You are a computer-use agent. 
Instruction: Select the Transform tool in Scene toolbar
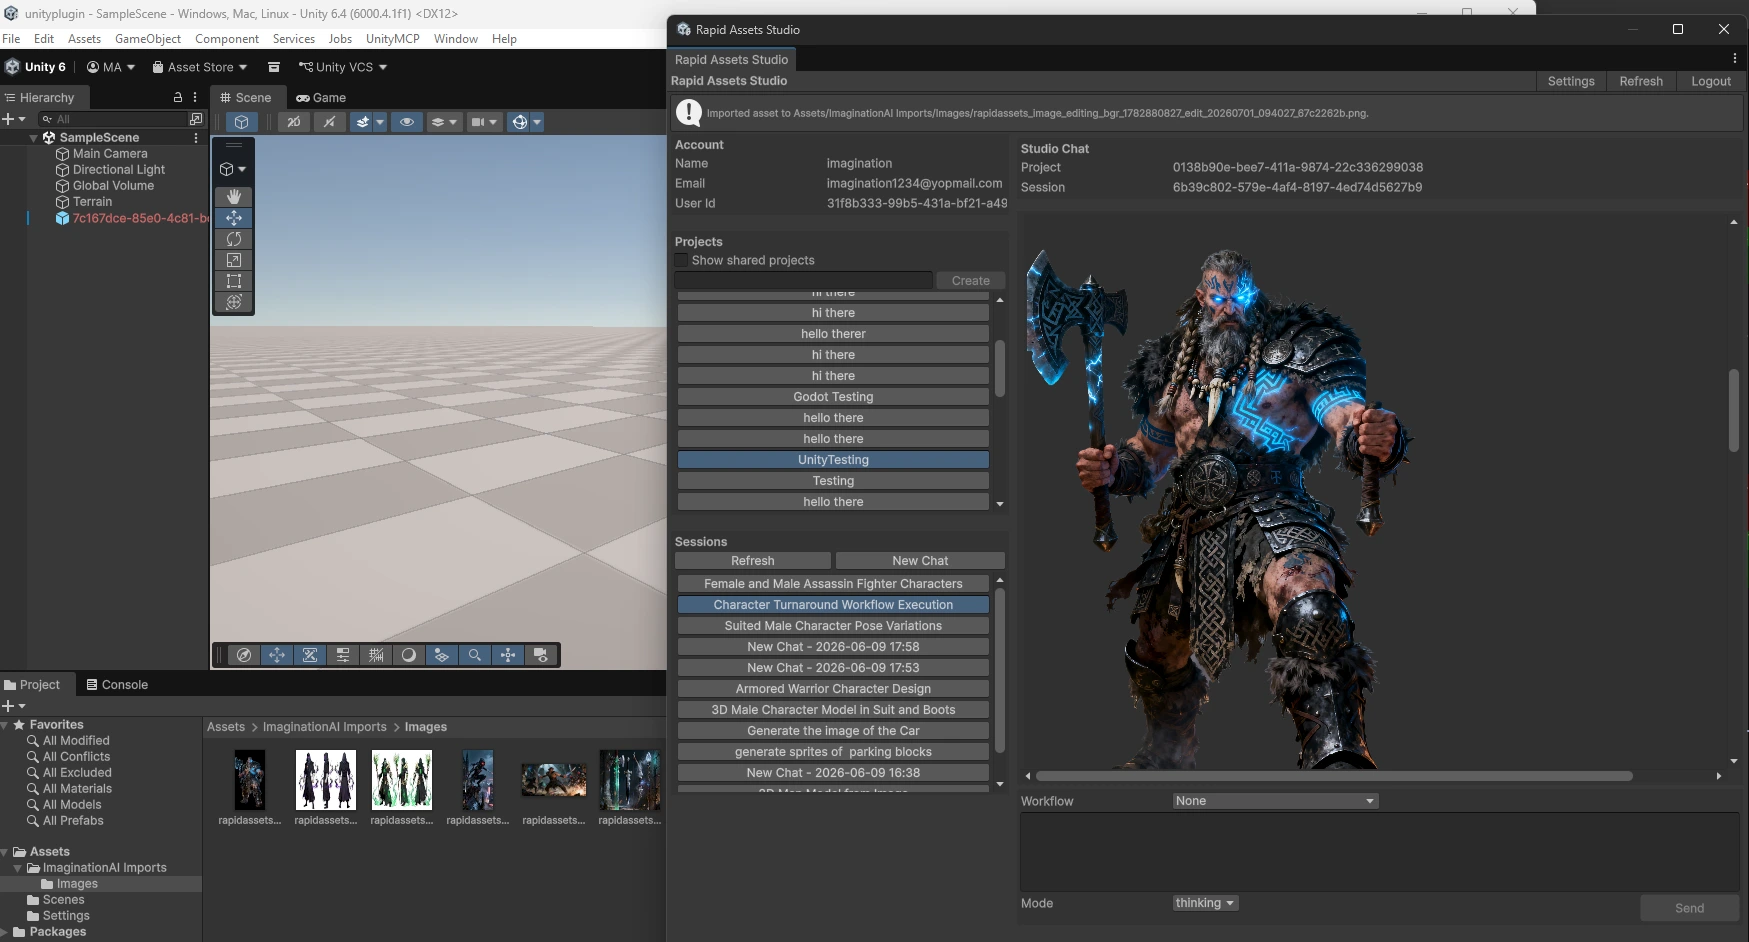click(234, 302)
